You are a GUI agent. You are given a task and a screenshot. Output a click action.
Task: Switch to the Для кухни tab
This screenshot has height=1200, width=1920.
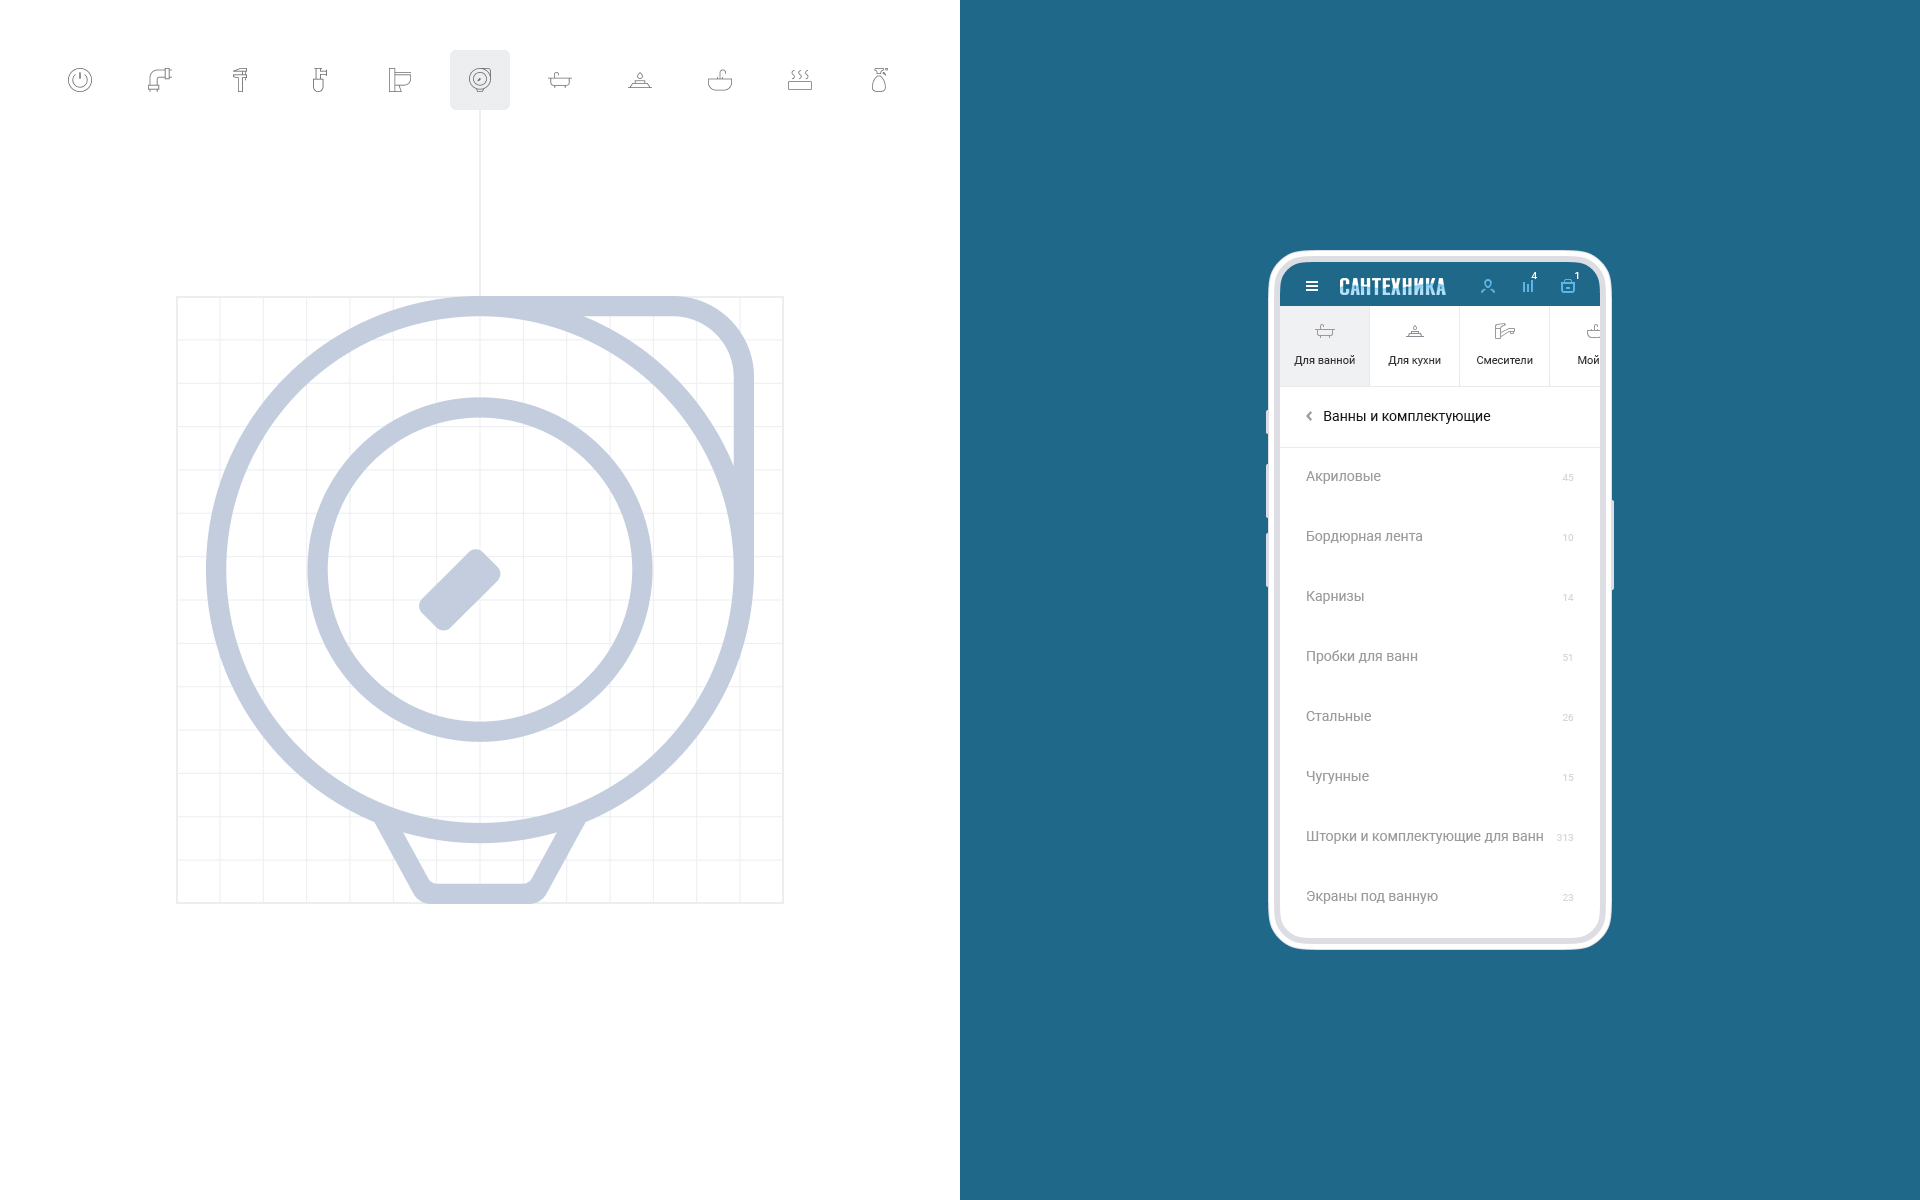[1414, 345]
